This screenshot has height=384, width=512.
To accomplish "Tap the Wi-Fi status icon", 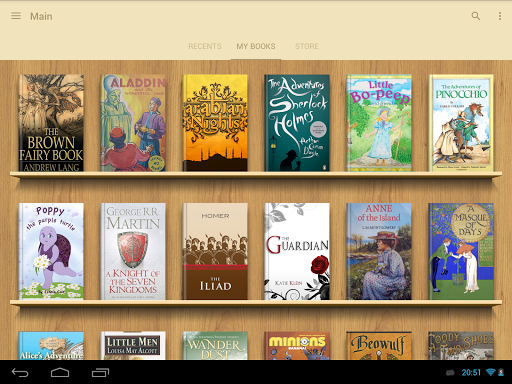I will coord(490,372).
